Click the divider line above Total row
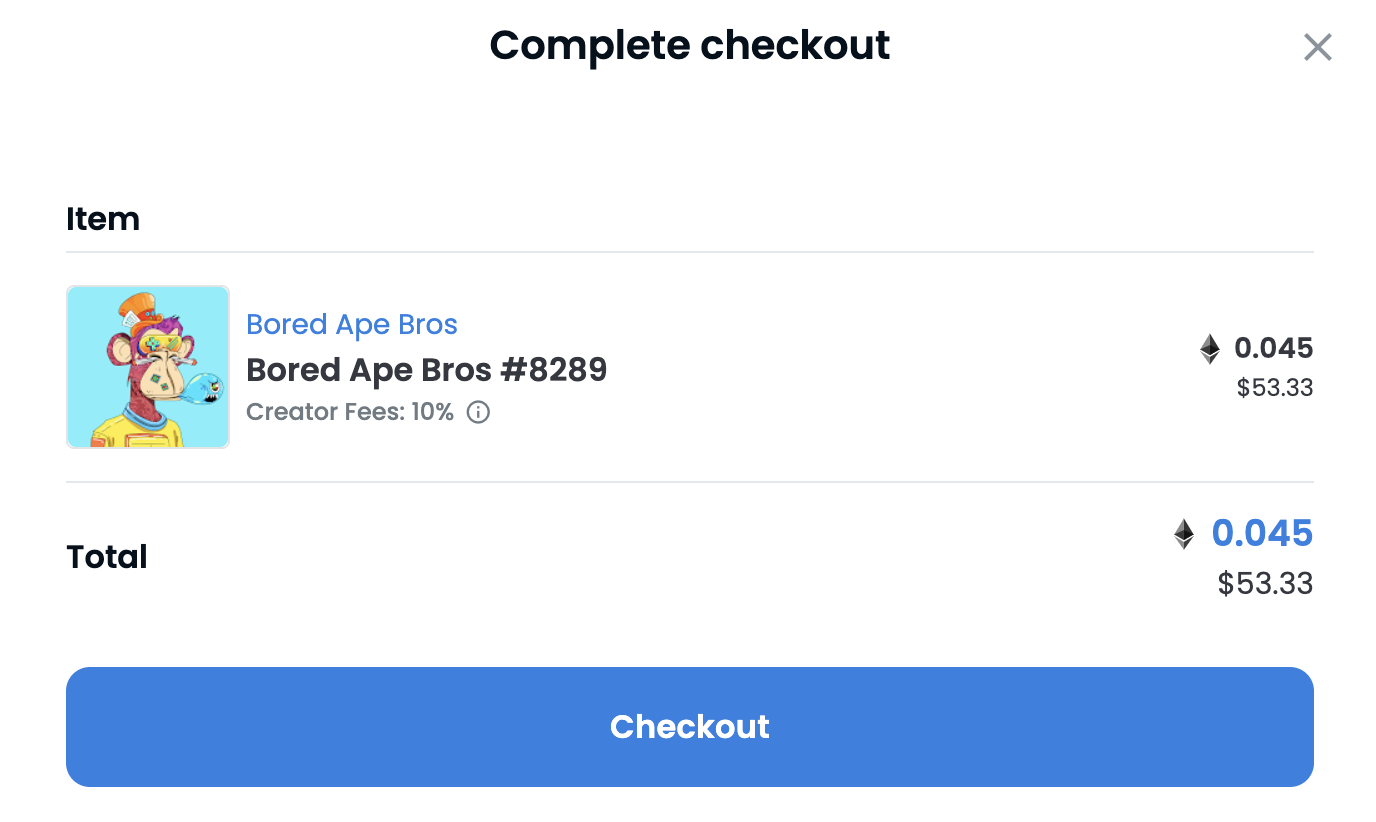The height and width of the screenshot is (822, 1376). point(689,482)
